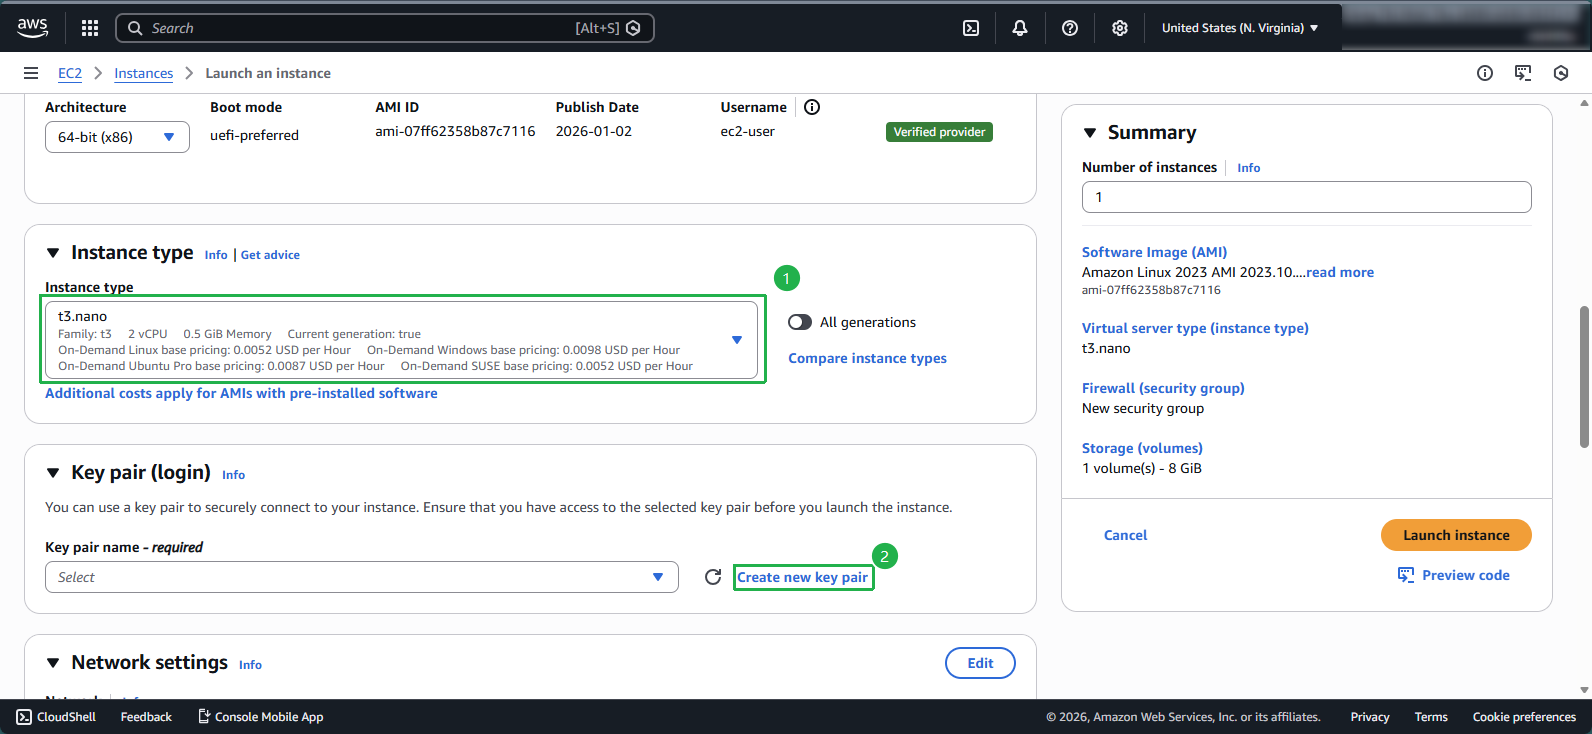Open CloudShell from the top bar icon
This screenshot has height=734, width=1592.
(971, 28)
